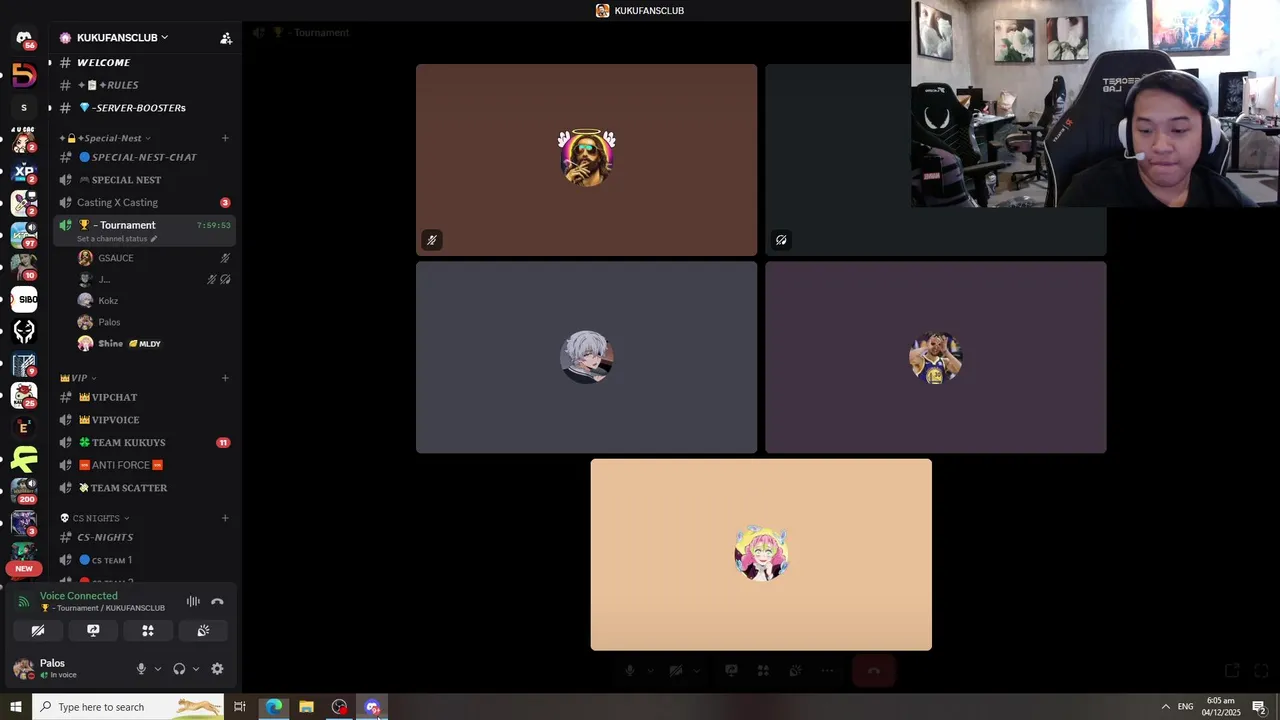The width and height of the screenshot is (1280, 720).
Task: Open the WELCOME text channel
Action: 145,62
